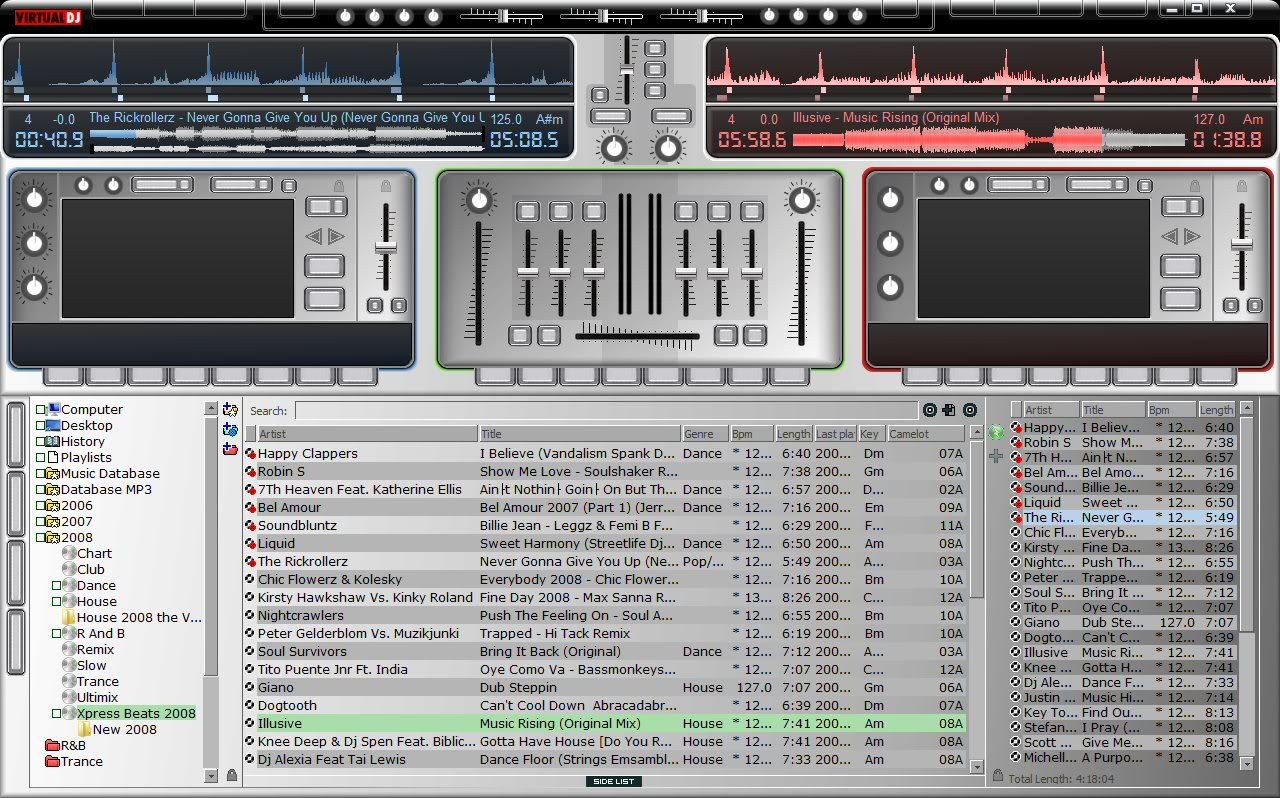Select the Giano Dub Steppin track

(605, 688)
